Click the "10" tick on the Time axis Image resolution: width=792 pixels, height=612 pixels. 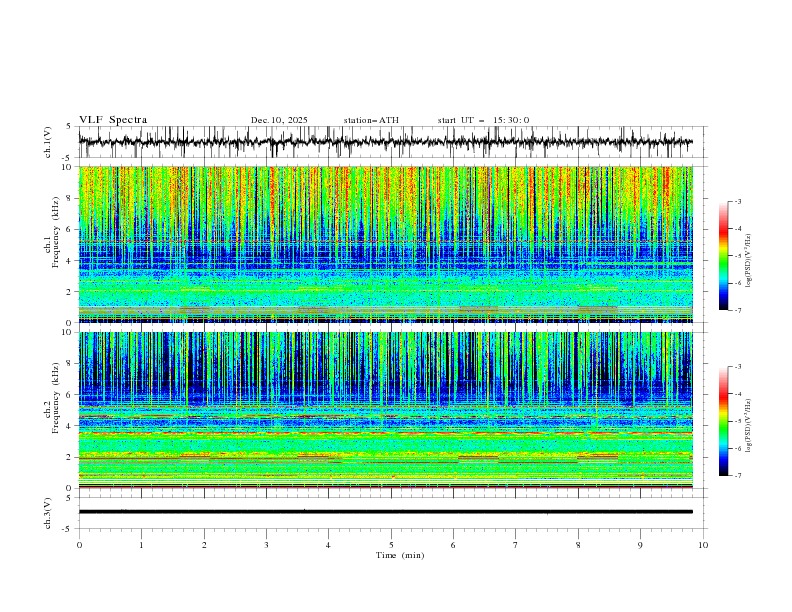coord(703,545)
